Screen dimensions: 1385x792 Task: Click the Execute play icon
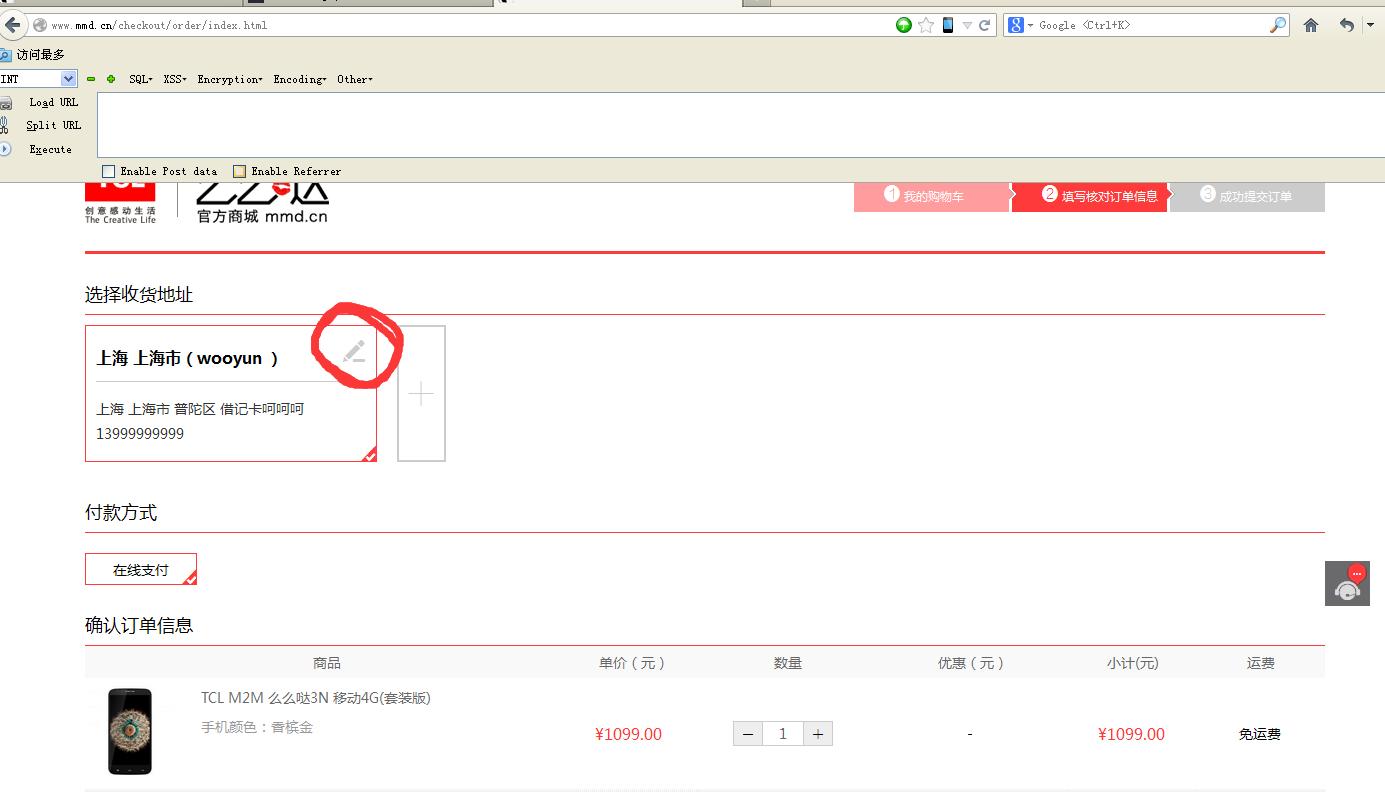tap(6, 149)
